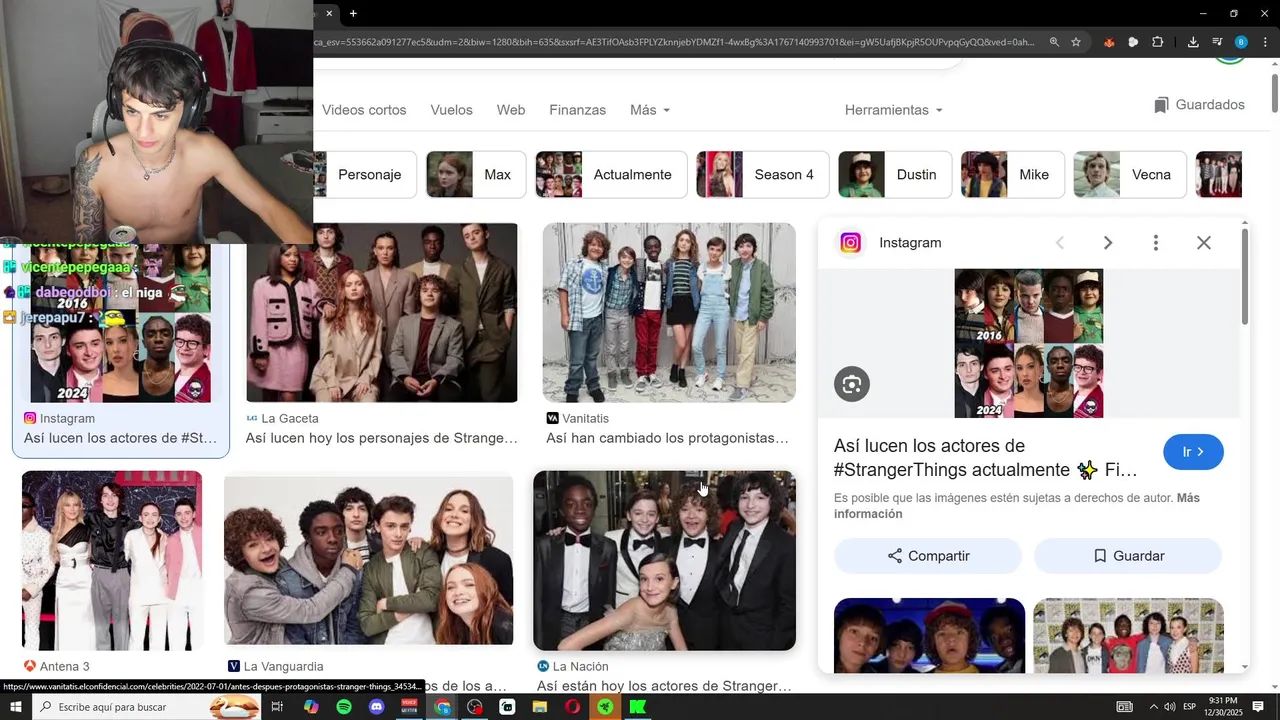The height and width of the screenshot is (720, 1280).
Task: Open the MetaMask fox extension
Action: [1109, 42]
